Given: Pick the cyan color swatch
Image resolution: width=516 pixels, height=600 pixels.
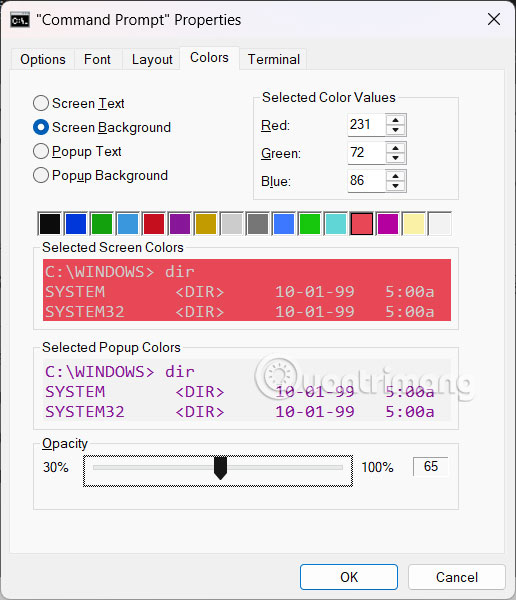Looking at the screenshot, I should 336,224.
